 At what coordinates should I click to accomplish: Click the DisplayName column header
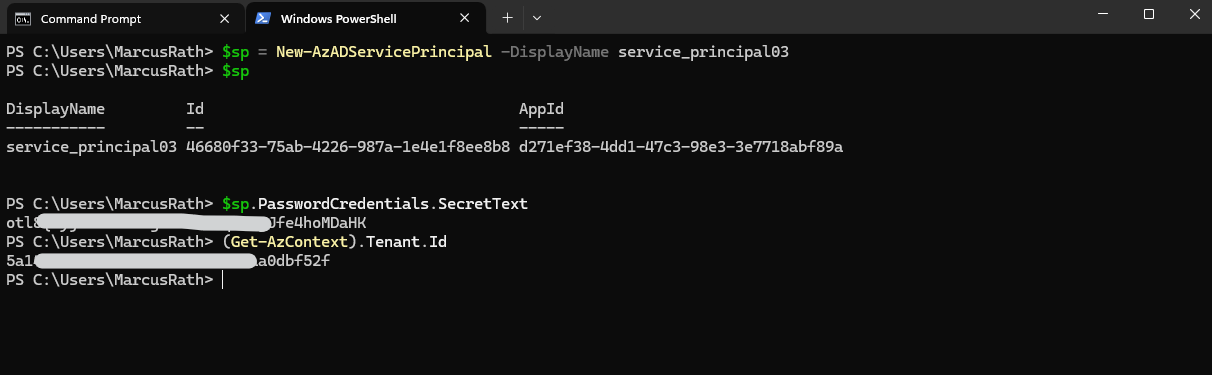(55, 109)
